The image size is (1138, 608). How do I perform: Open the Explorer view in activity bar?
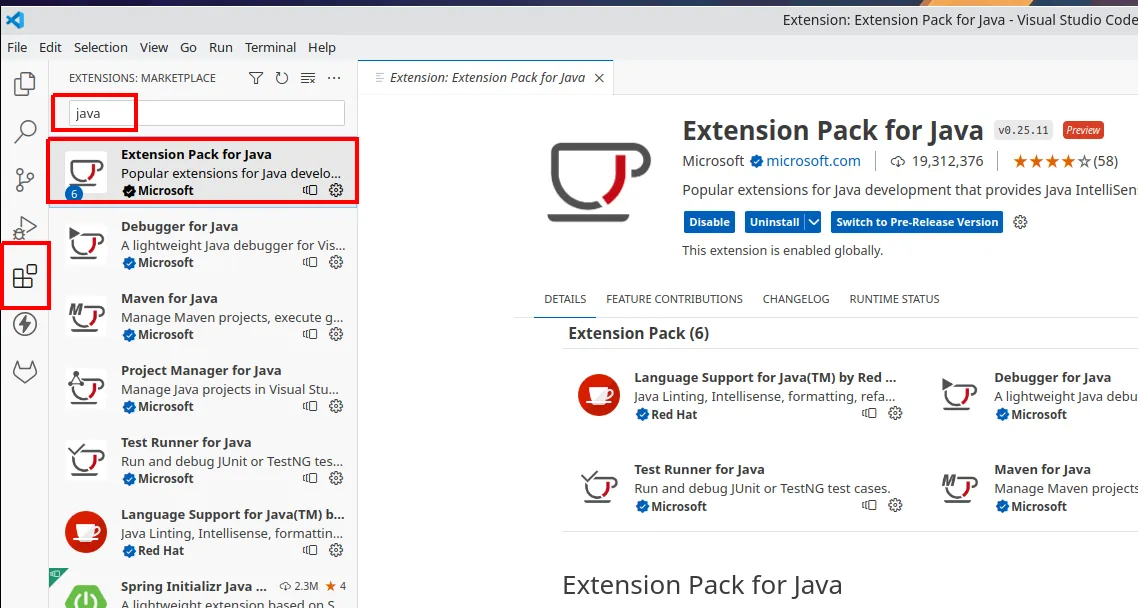pyautogui.click(x=25, y=83)
